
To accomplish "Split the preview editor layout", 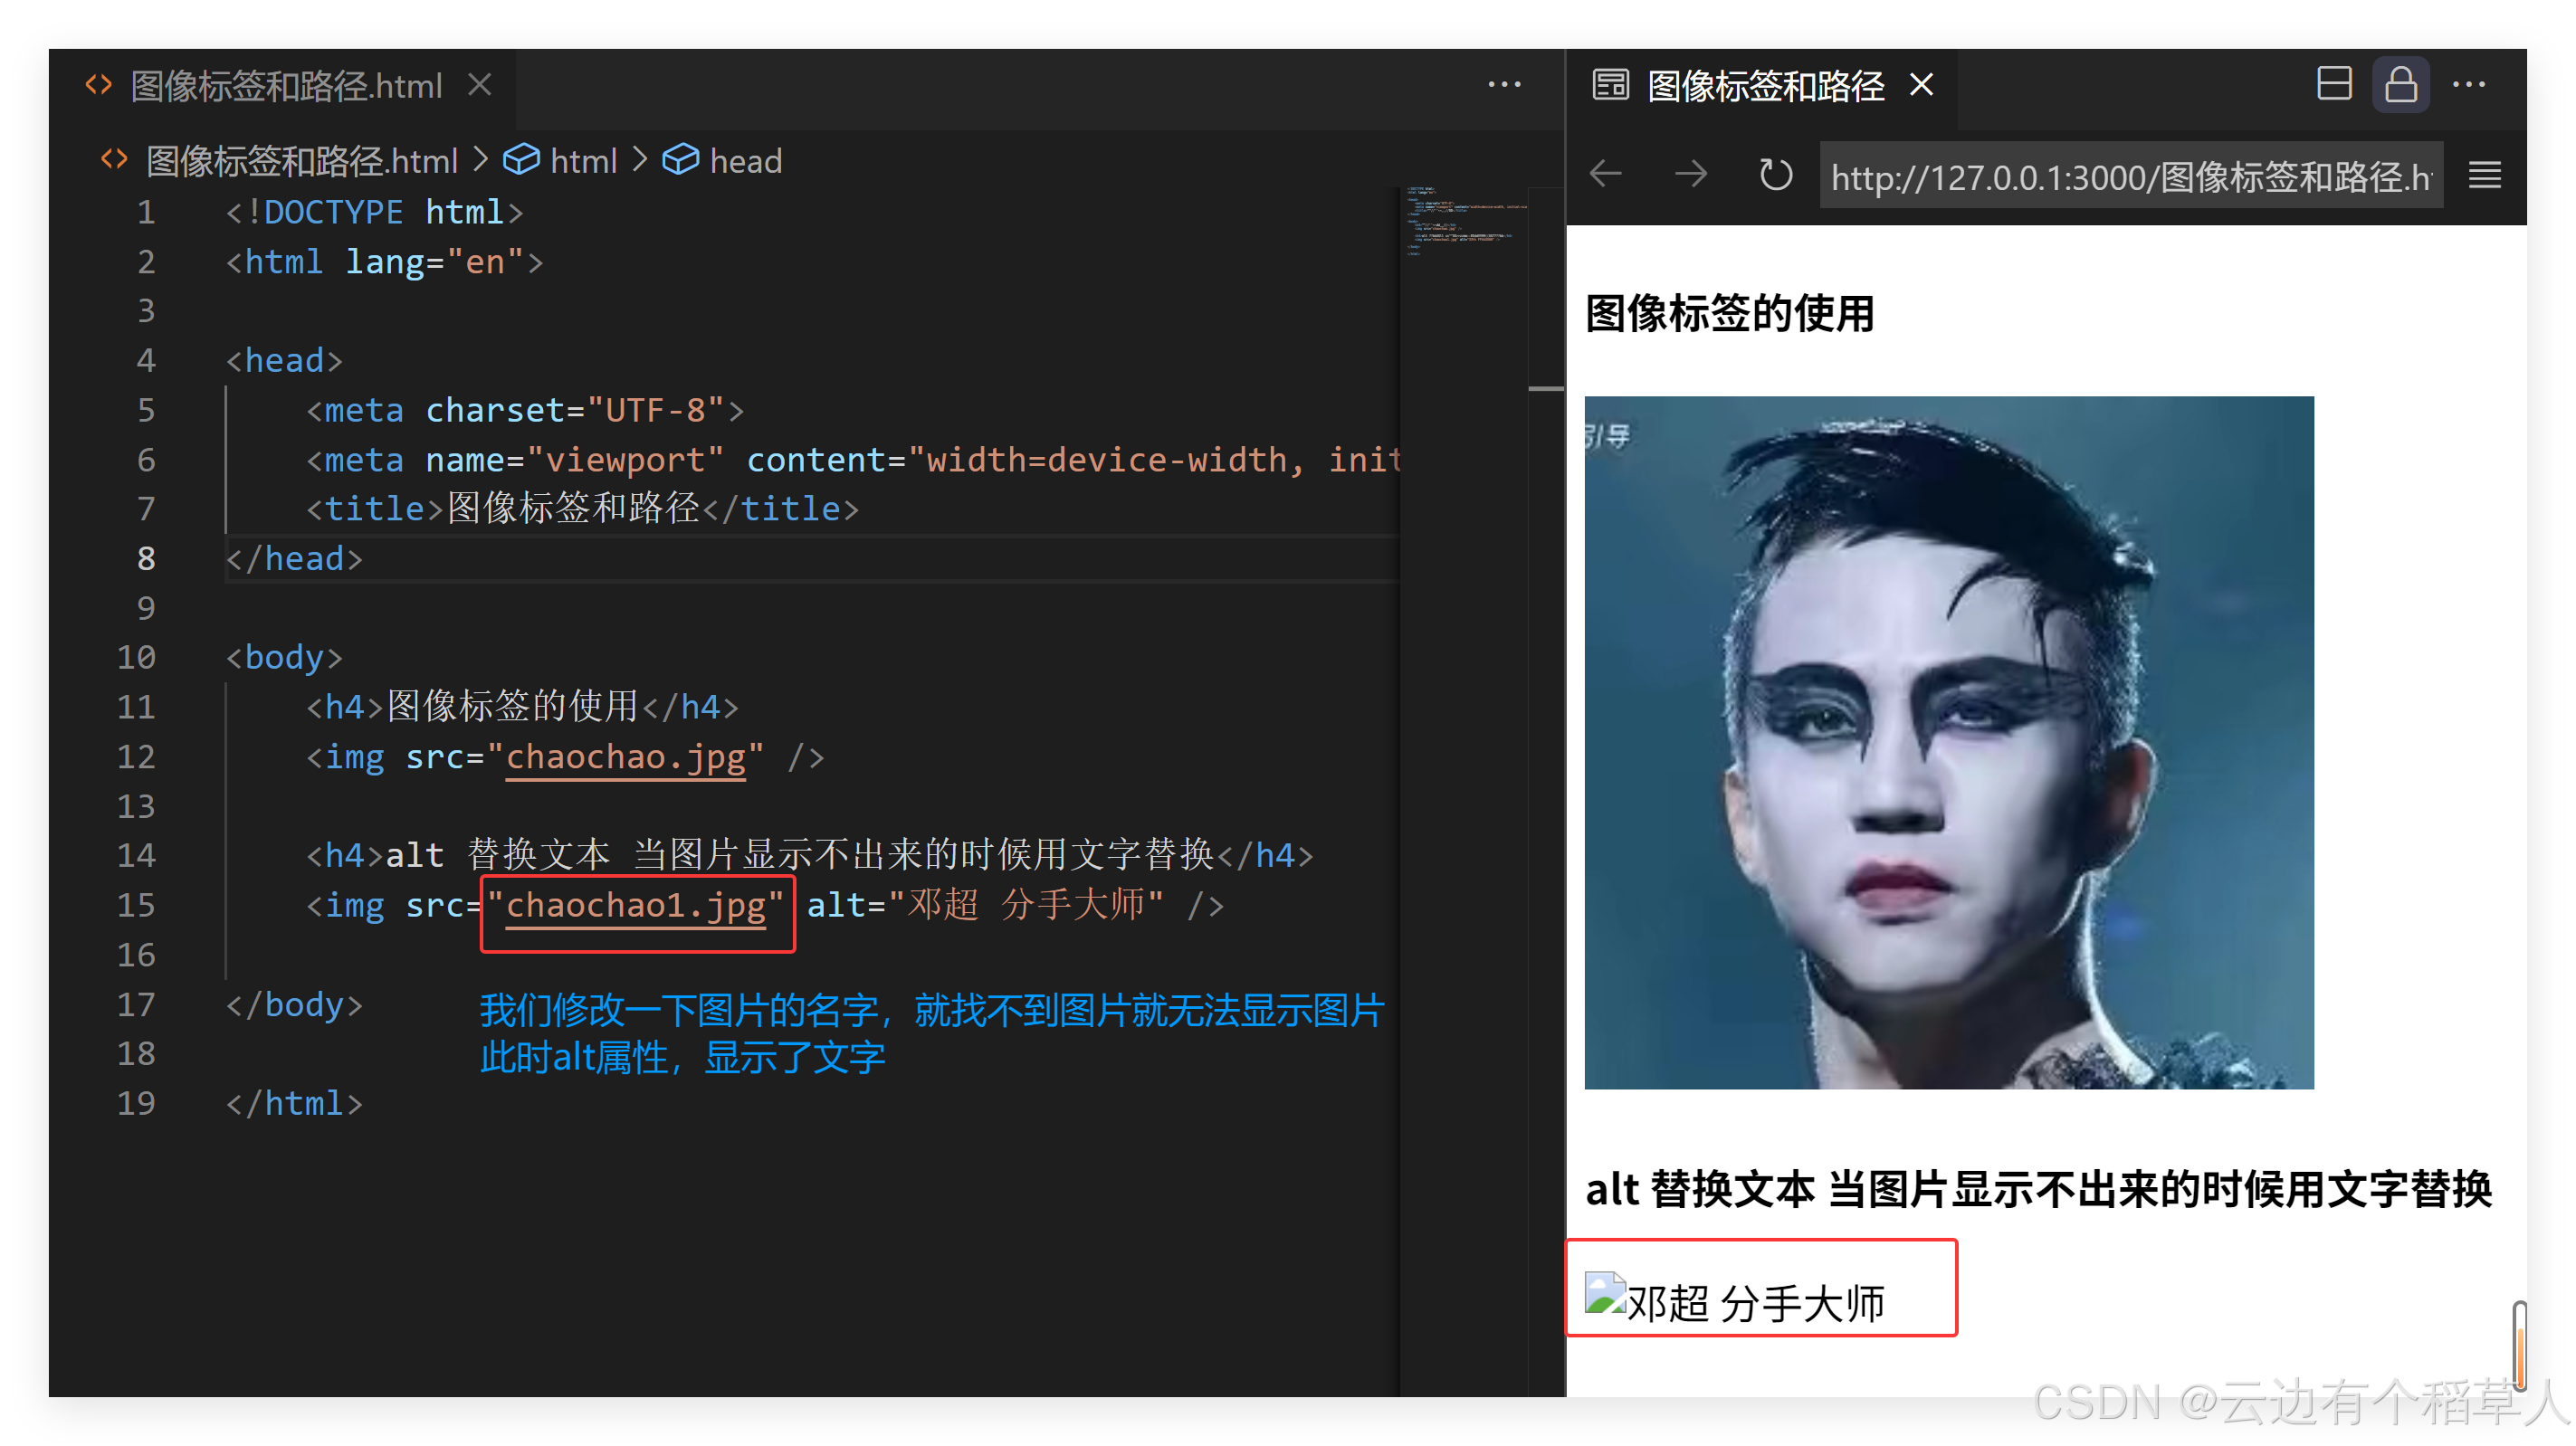I will click(x=2334, y=84).
